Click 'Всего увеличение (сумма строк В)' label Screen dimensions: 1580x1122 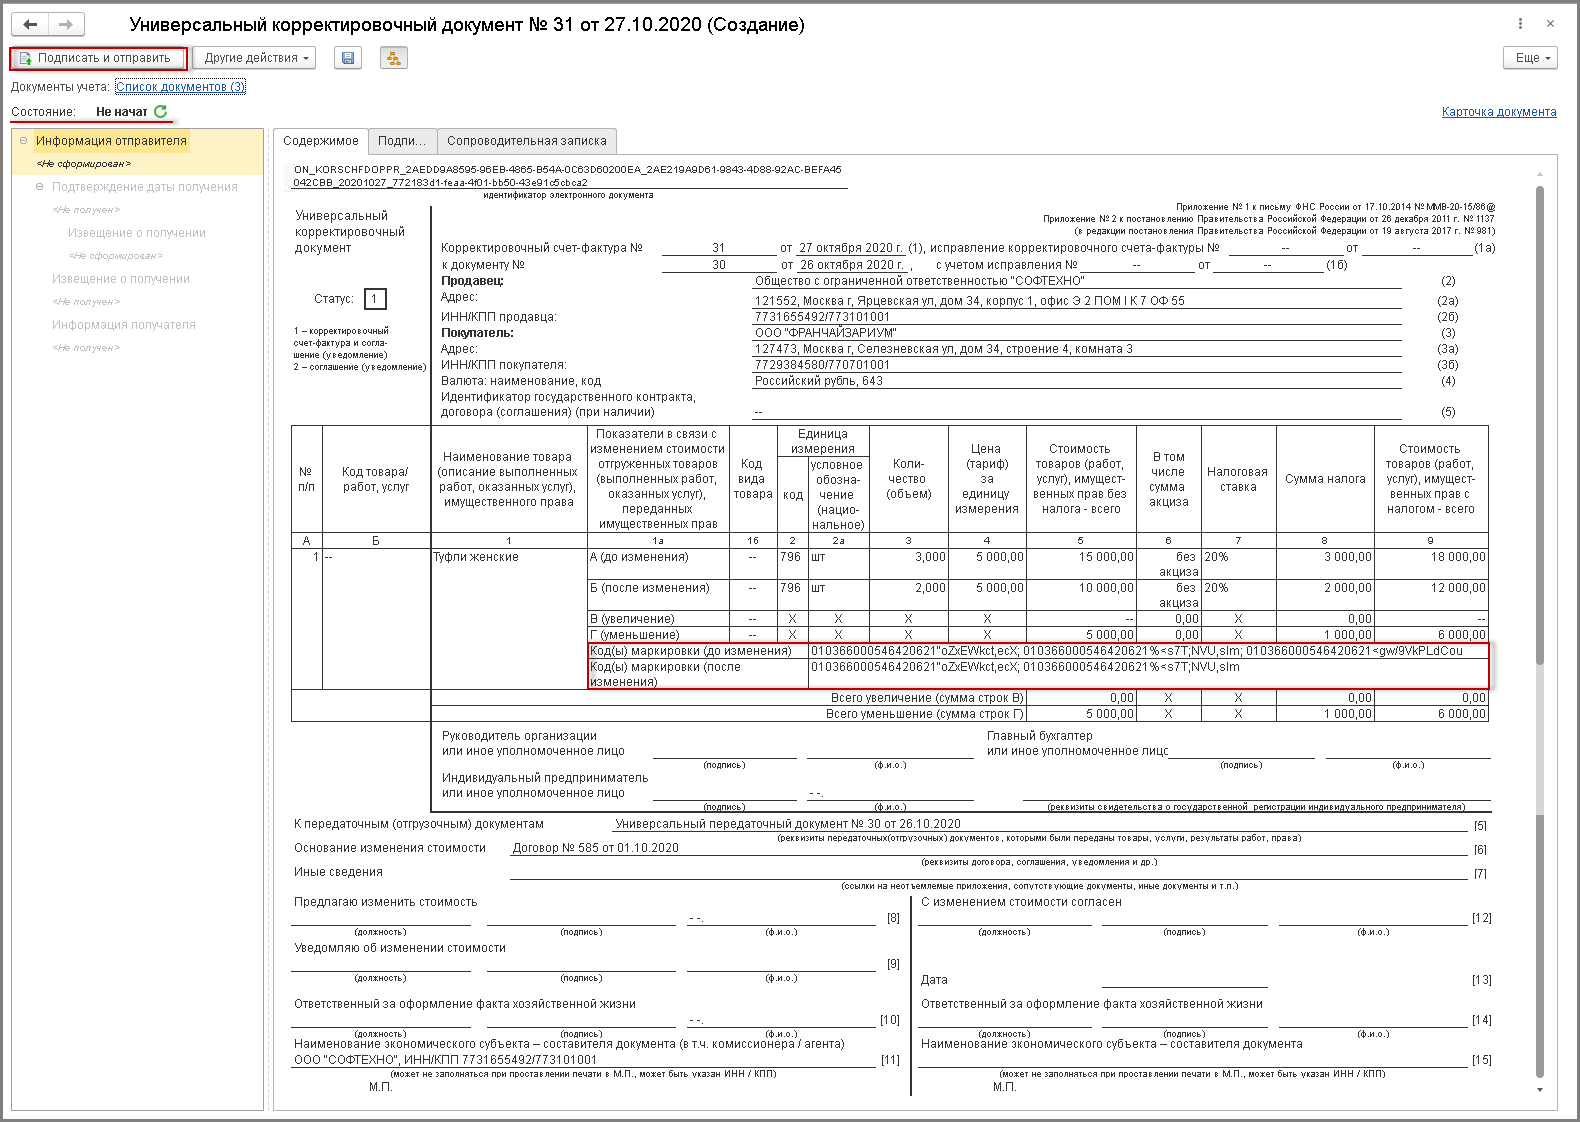point(928,698)
